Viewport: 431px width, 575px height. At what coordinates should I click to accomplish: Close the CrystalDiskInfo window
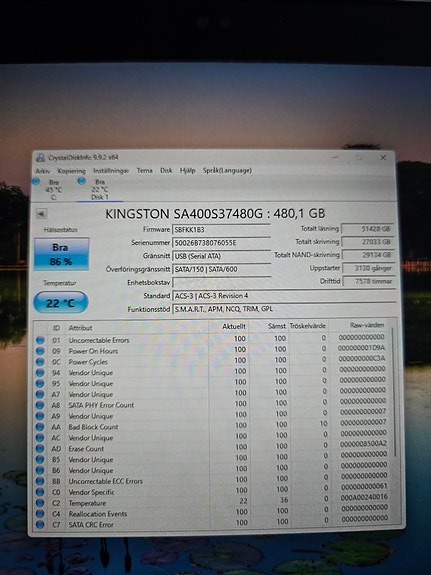pos(383,157)
